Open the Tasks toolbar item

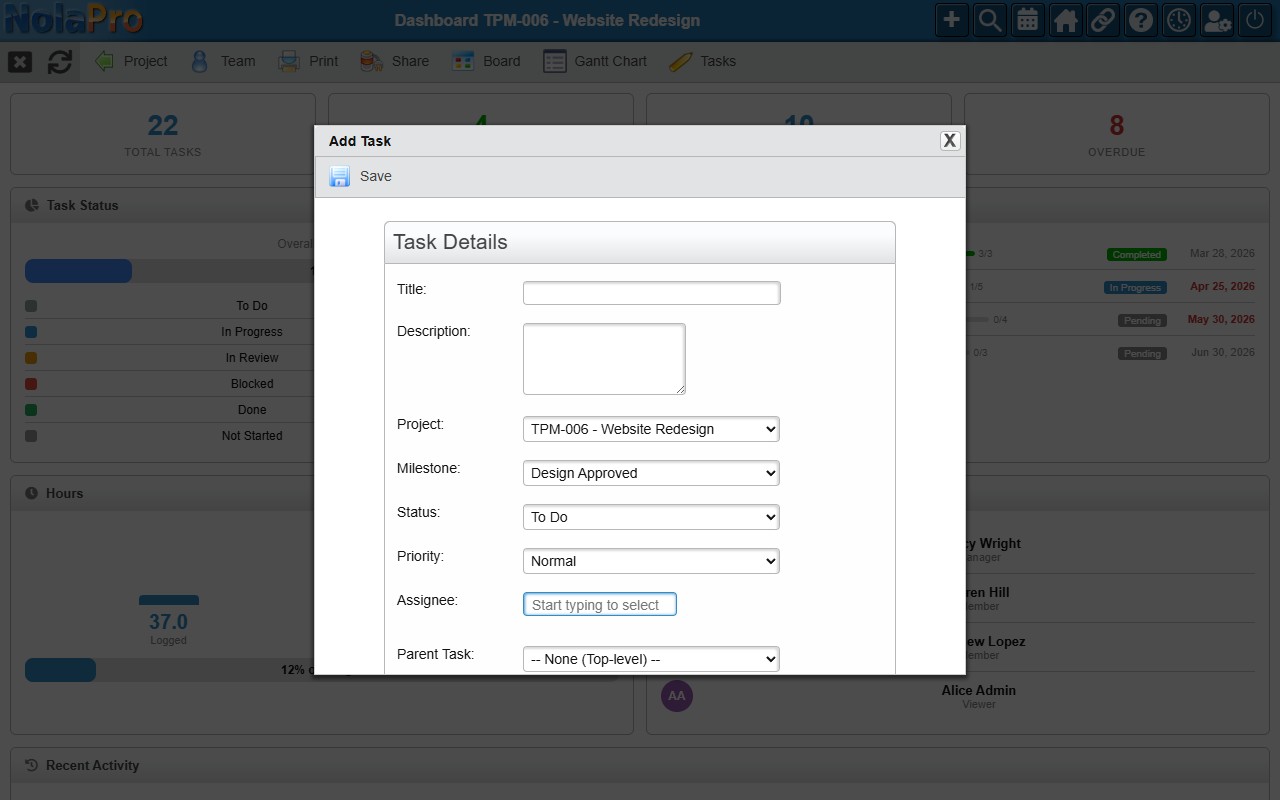[x=702, y=61]
